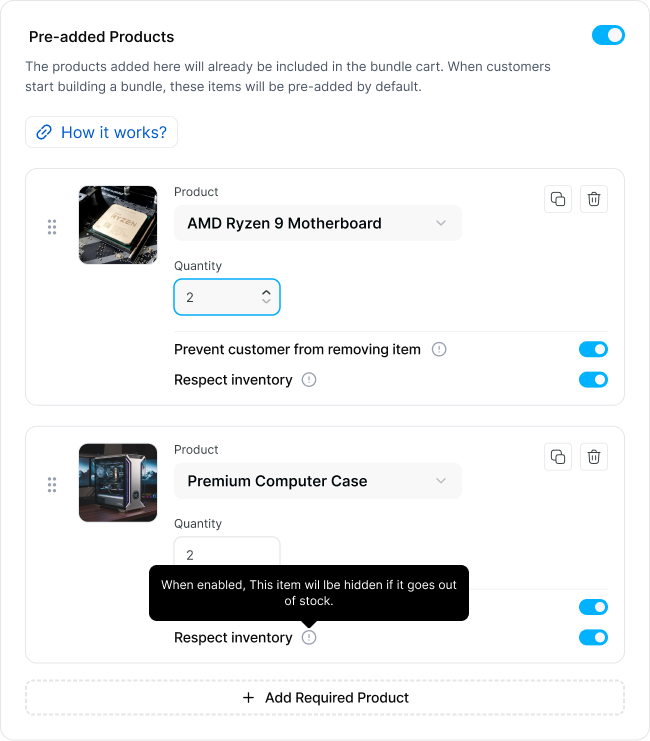
Task: Click drag handle of Premium Computer Case
Action: (x=52, y=485)
